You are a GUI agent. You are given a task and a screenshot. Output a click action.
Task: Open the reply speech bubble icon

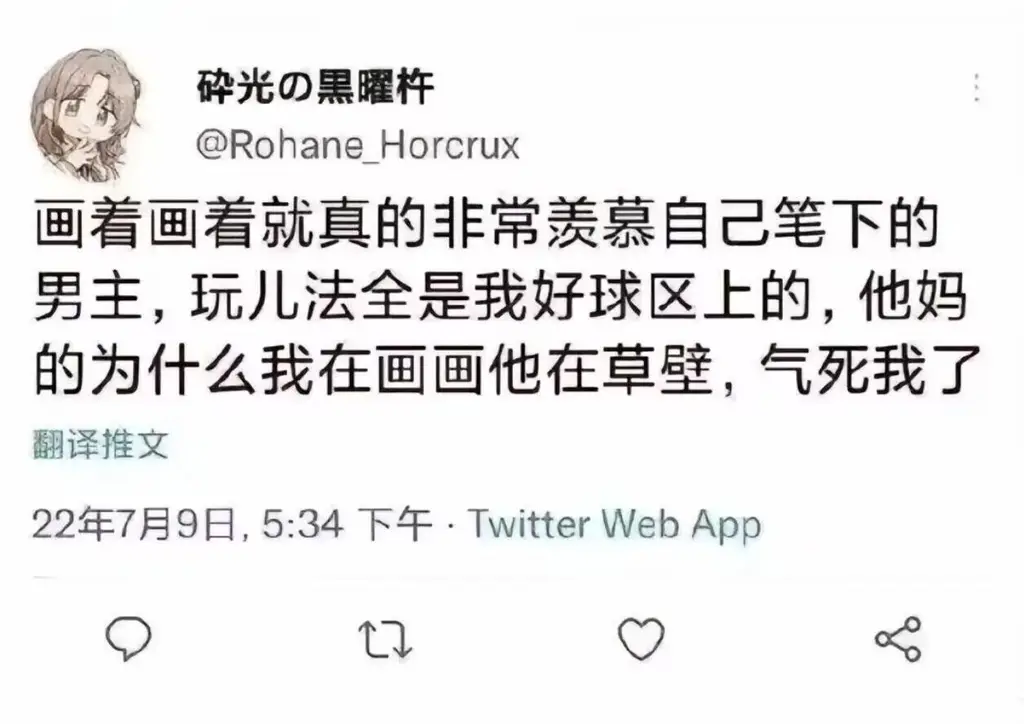tap(128, 638)
